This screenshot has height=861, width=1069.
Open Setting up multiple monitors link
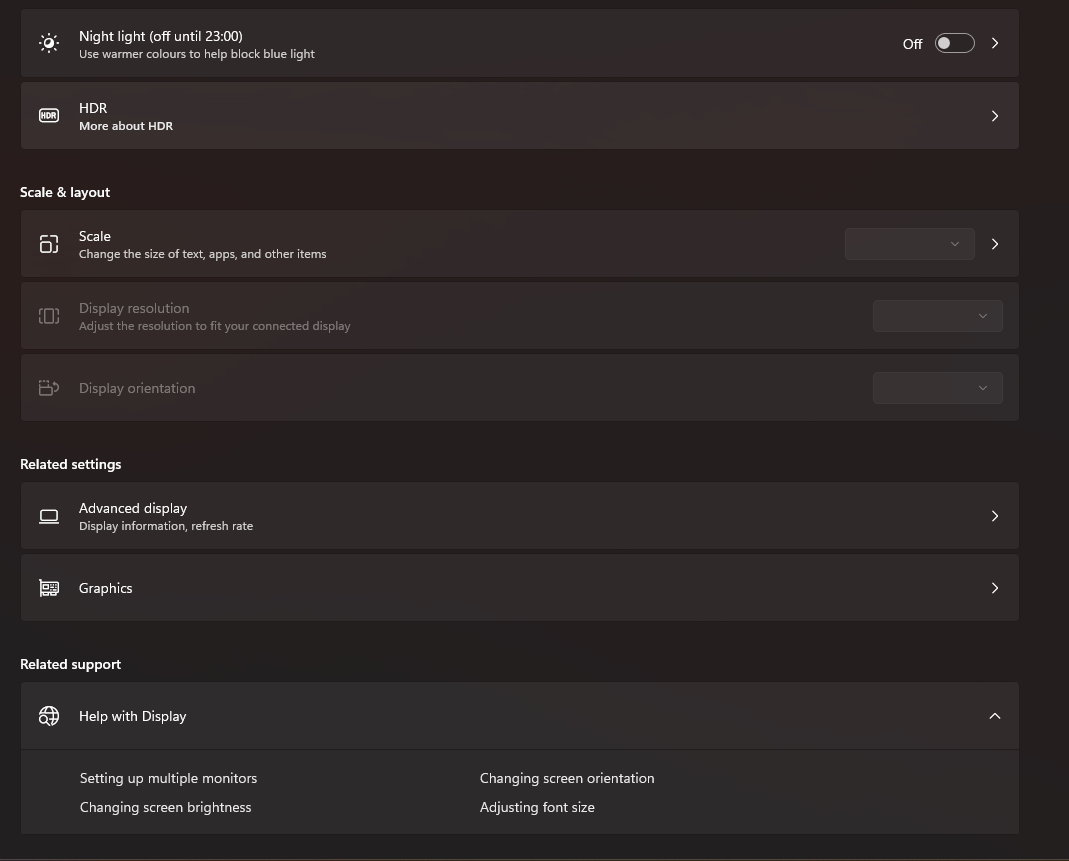168,779
